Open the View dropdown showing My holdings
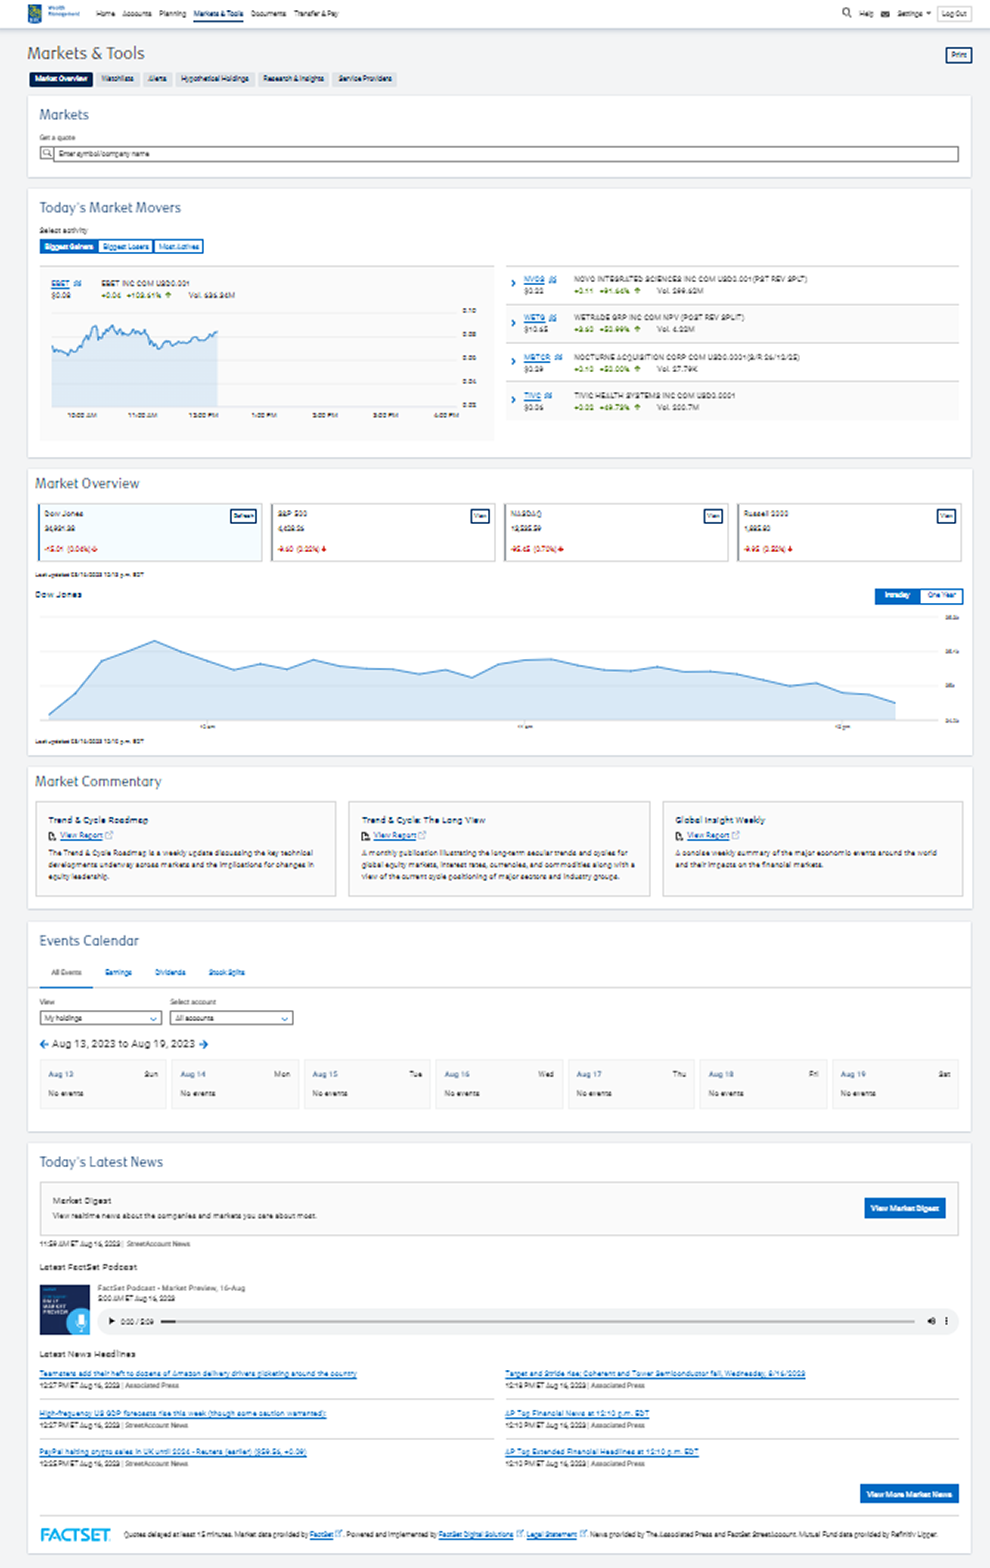The width and height of the screenshot is (990, 1568). coord(100,1018)
